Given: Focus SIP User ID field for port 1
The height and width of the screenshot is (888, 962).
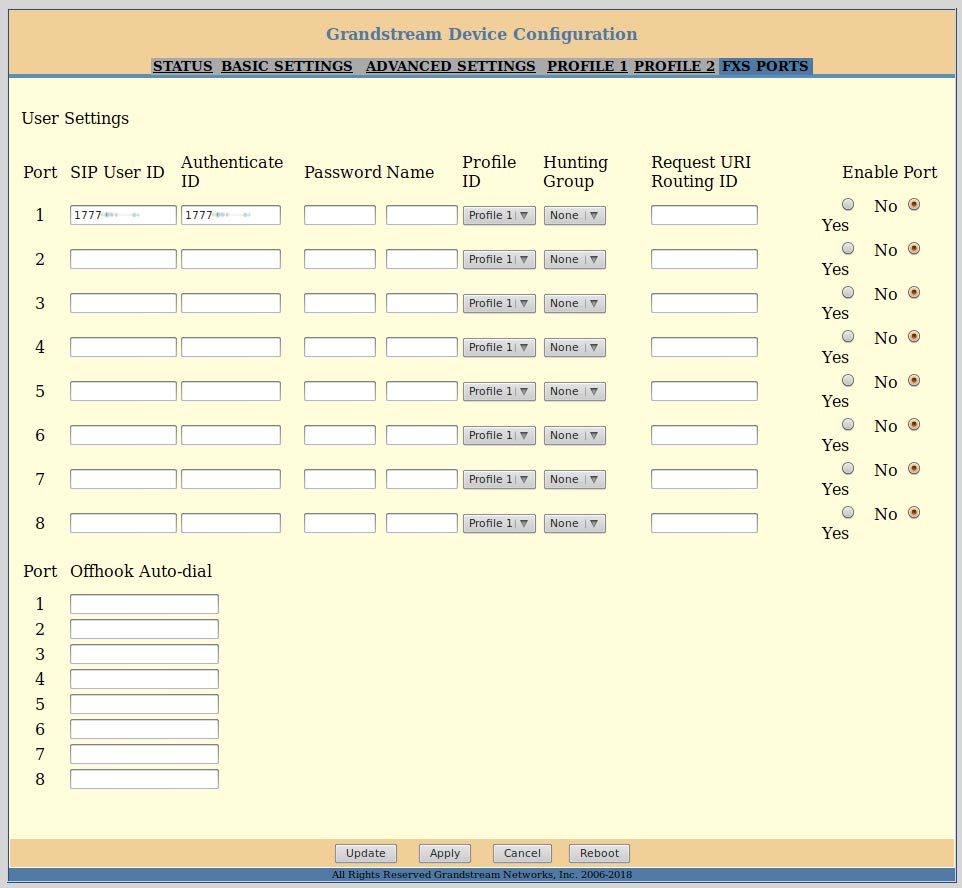Looking at the screenshot, I should (123, 215).
